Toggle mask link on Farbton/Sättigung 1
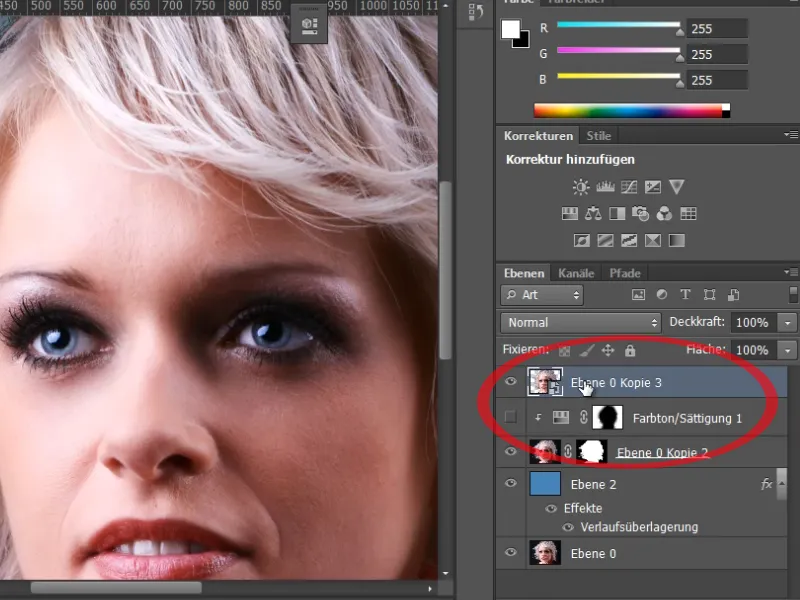This screenshot has width=800, height=600. [584, 417]
